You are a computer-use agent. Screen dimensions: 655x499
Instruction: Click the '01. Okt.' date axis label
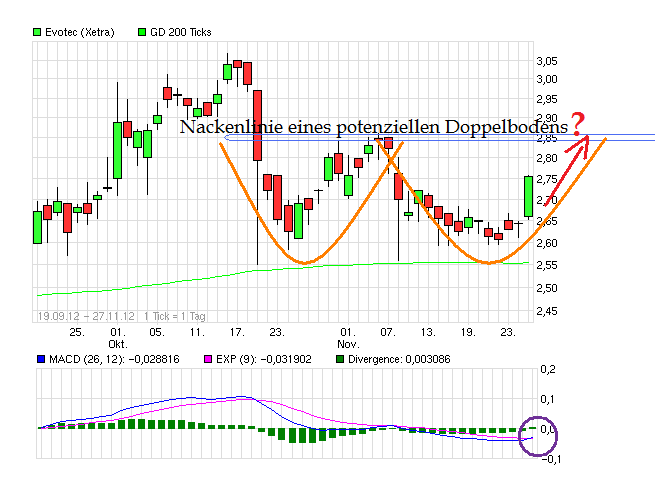click(118, 338)
